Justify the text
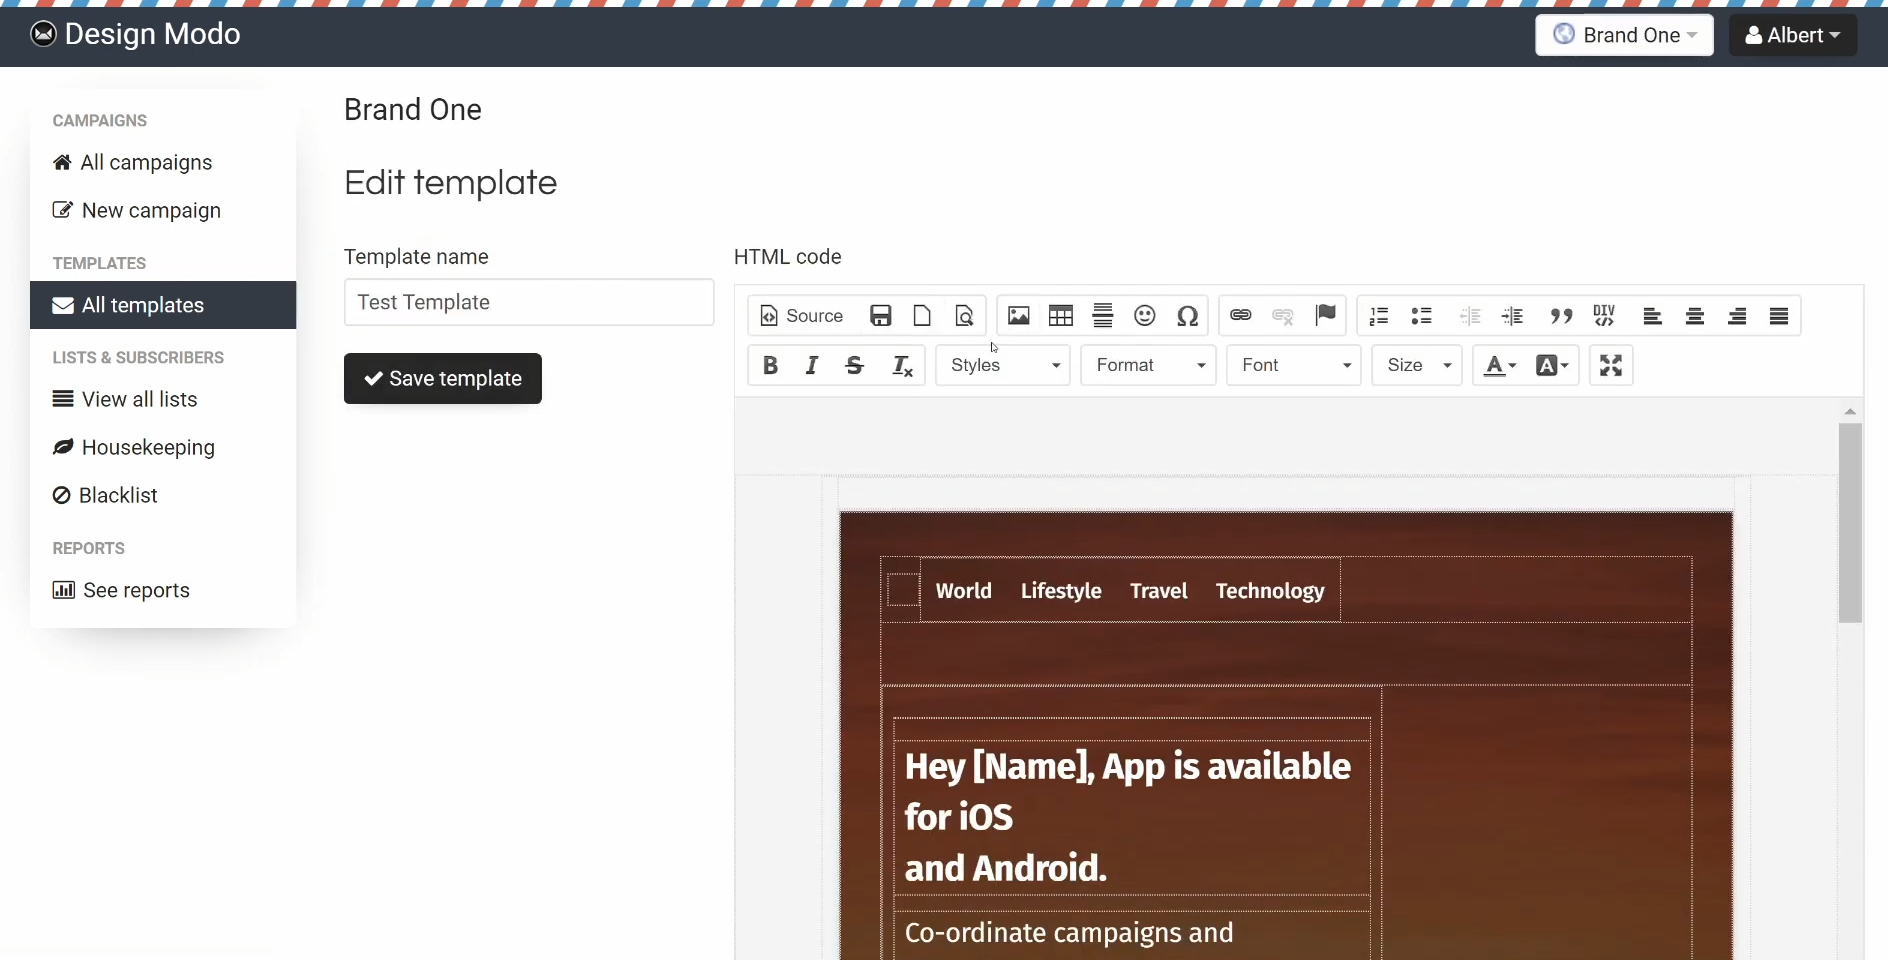 point(1779,316)
